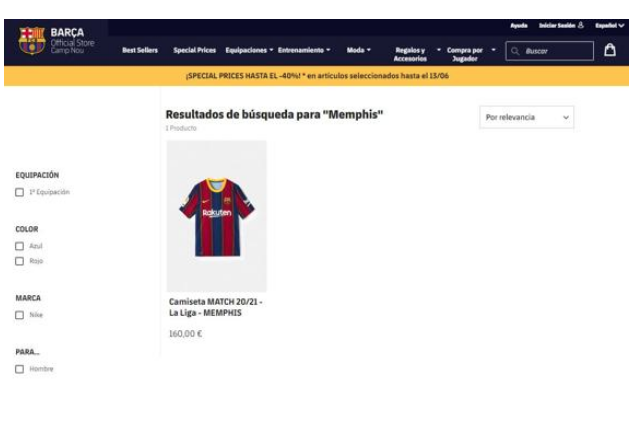
Task: Open the Por relevancia sort dropdown
Action: coord(526,117)
